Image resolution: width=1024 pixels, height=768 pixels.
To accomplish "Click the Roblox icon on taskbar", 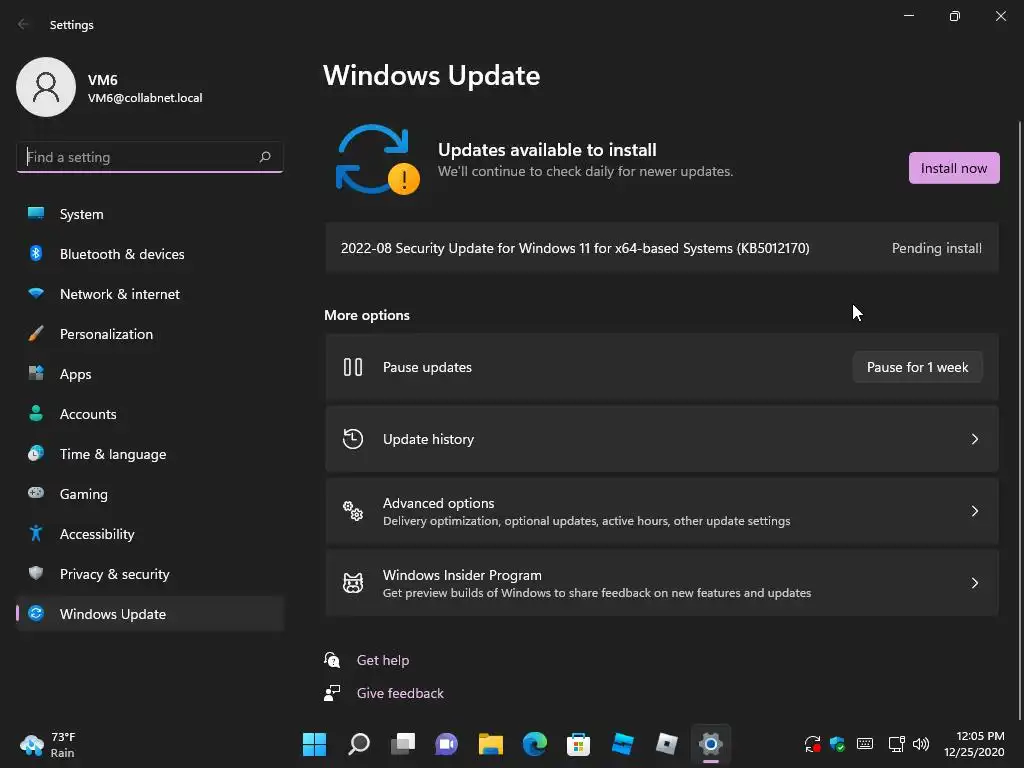I will (666, 744).
